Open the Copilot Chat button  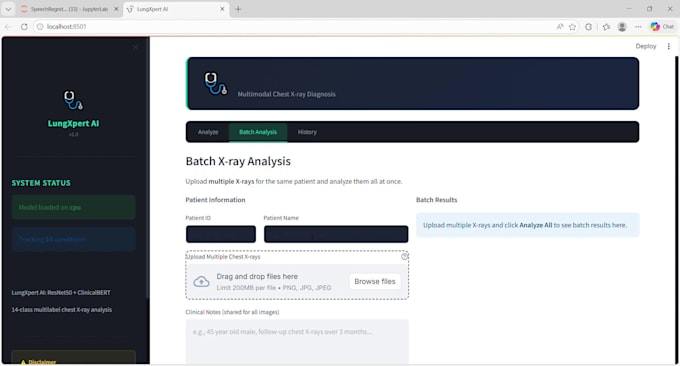tap(662, 26)
